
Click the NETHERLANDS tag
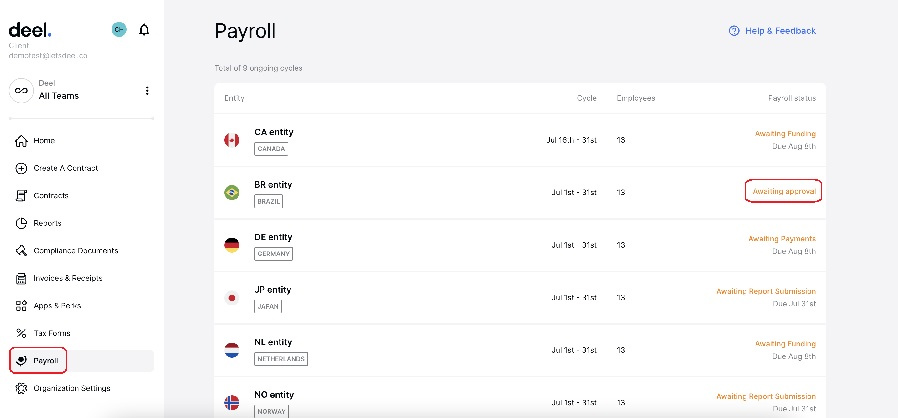[x=281, y=360]
